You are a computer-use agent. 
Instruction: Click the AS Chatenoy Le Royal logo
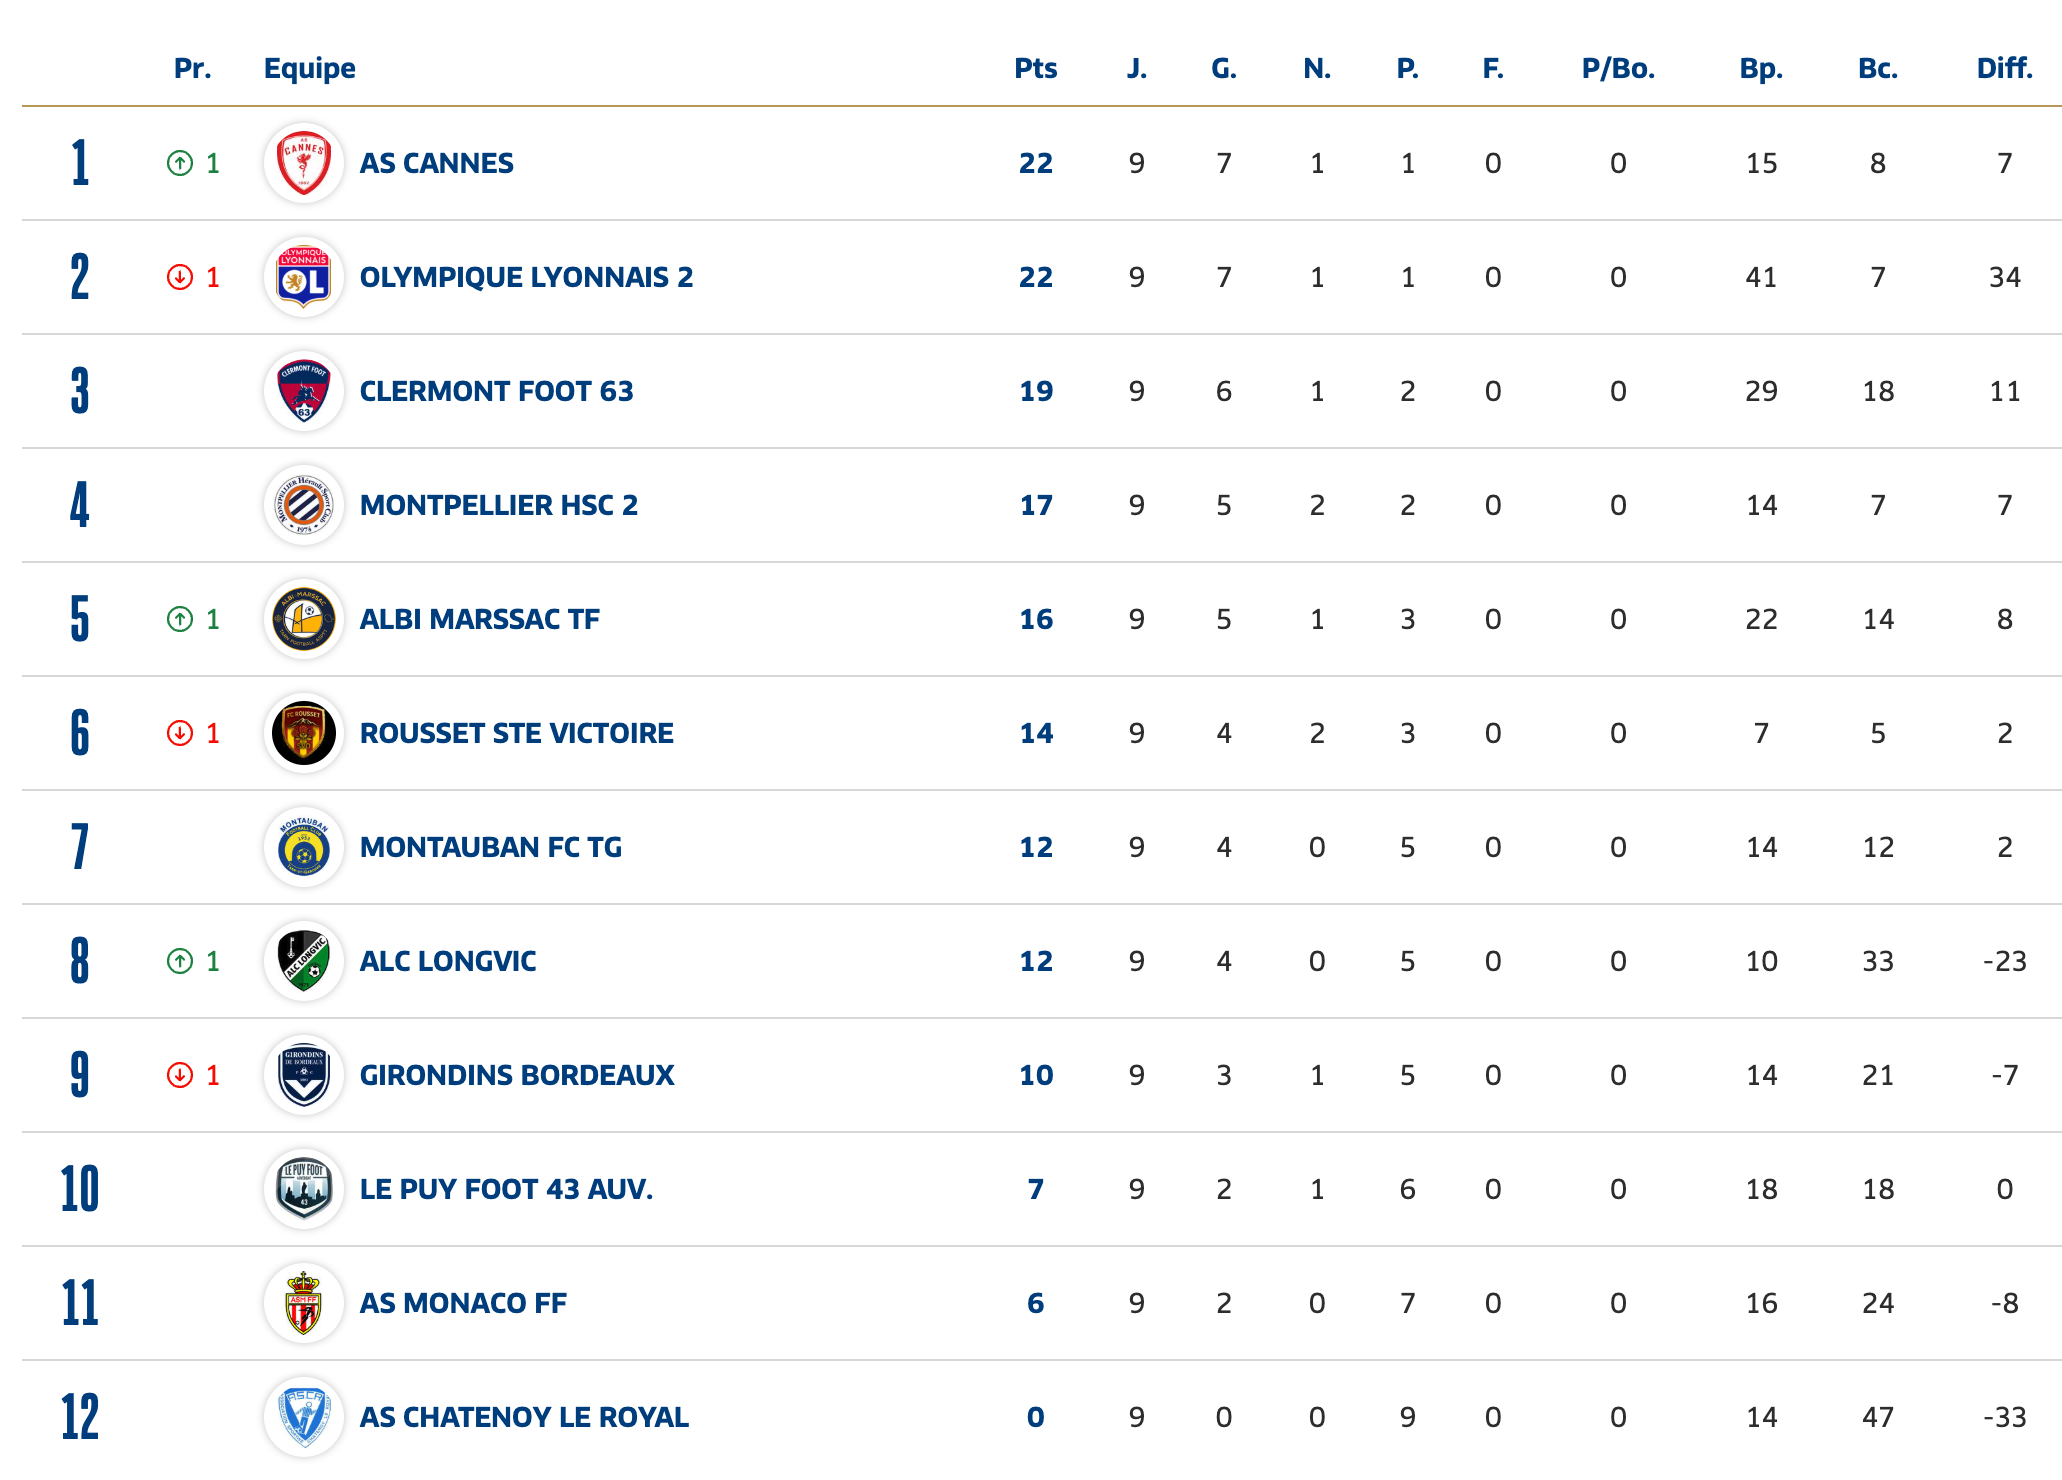(x=304, y=1417)
